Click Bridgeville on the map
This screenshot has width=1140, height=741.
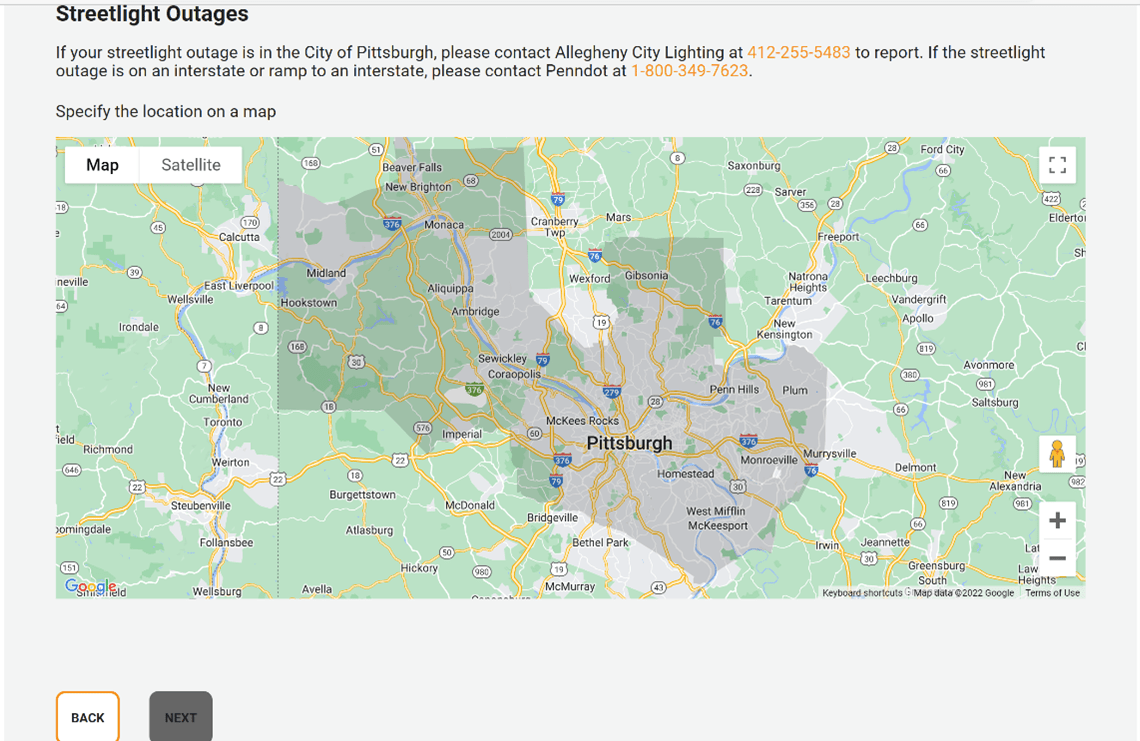pyautogui.click(x=552, y=518)
